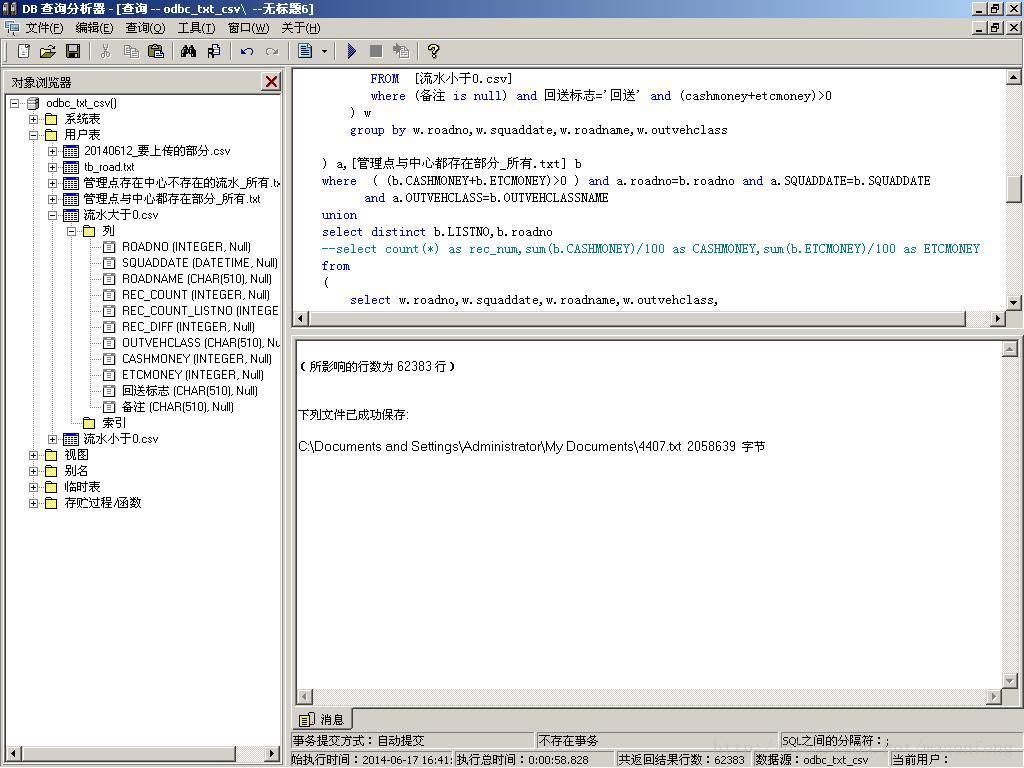Click the Cut scissors icon

click(x=105, y=51)
